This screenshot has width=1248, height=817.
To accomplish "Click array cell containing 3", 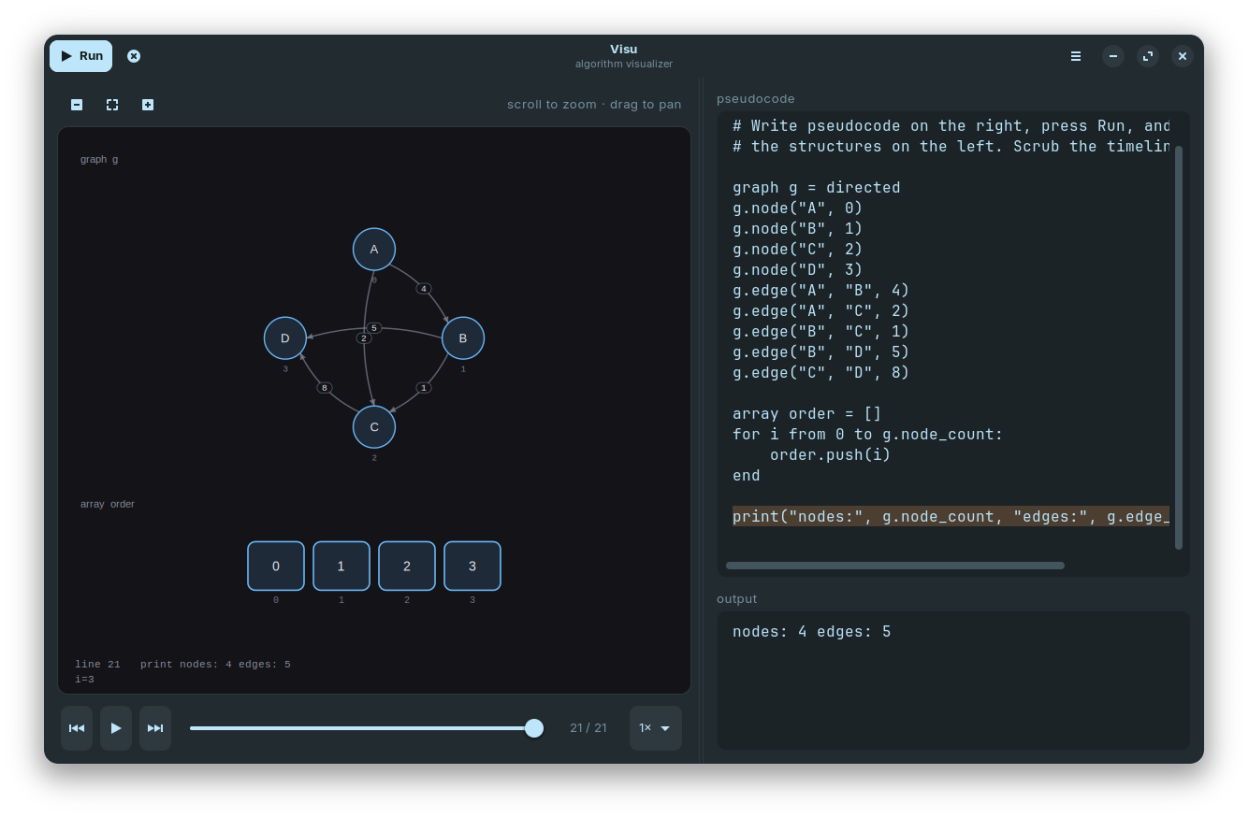I will pyautogui.click(x=472, y=566).
